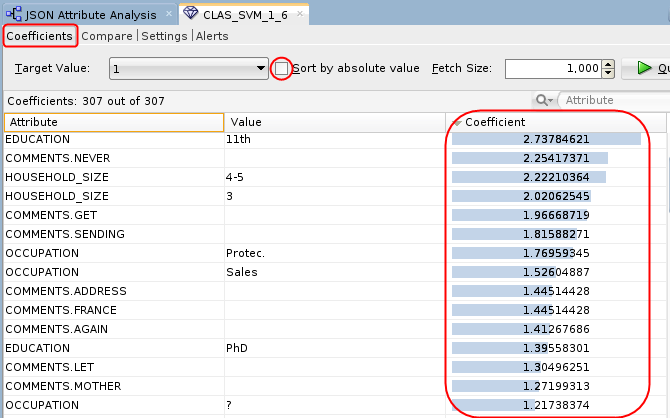The height and width of the screenshot is (418, 670).
Task: Click coefficient value 1.96668719
Action: tap(556, 215)
